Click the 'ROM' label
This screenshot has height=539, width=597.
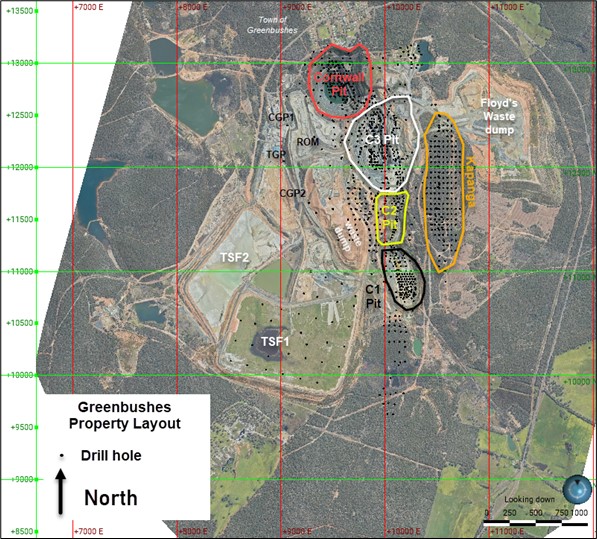coord(308,142)
